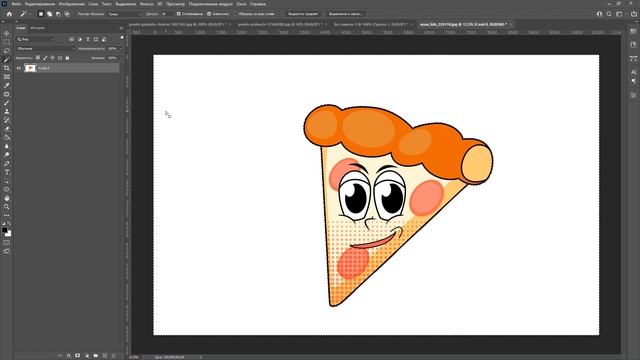Screen dimensions: 640x360
Task: Open the Фильтр menu
Action: coord(146,4)
